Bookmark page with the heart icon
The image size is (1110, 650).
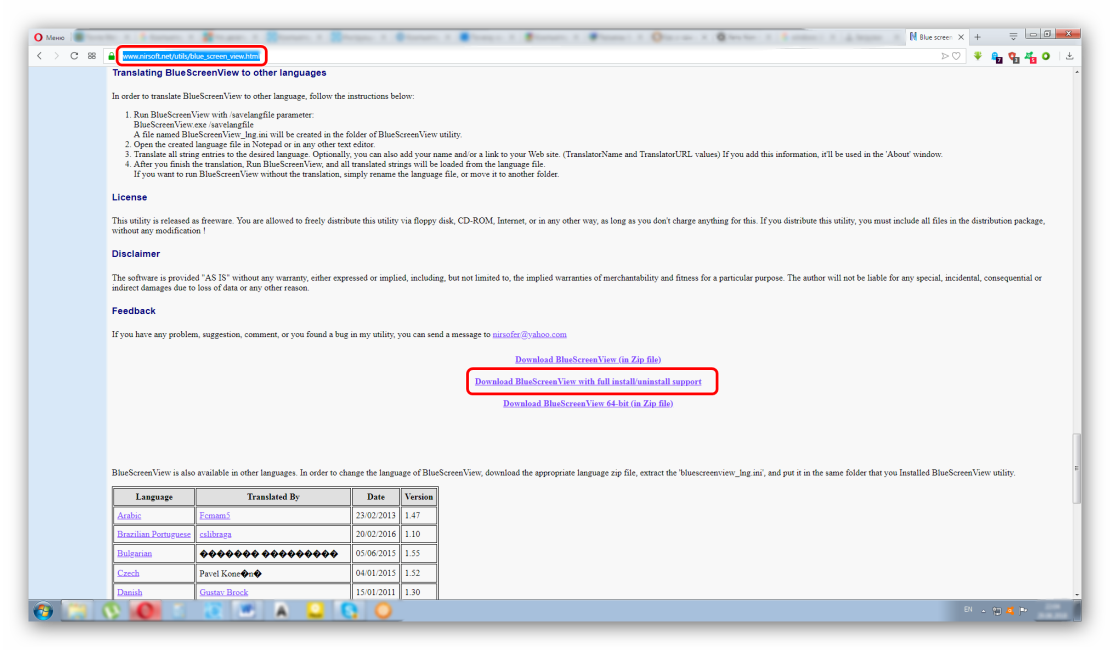[x=956, y=56]
